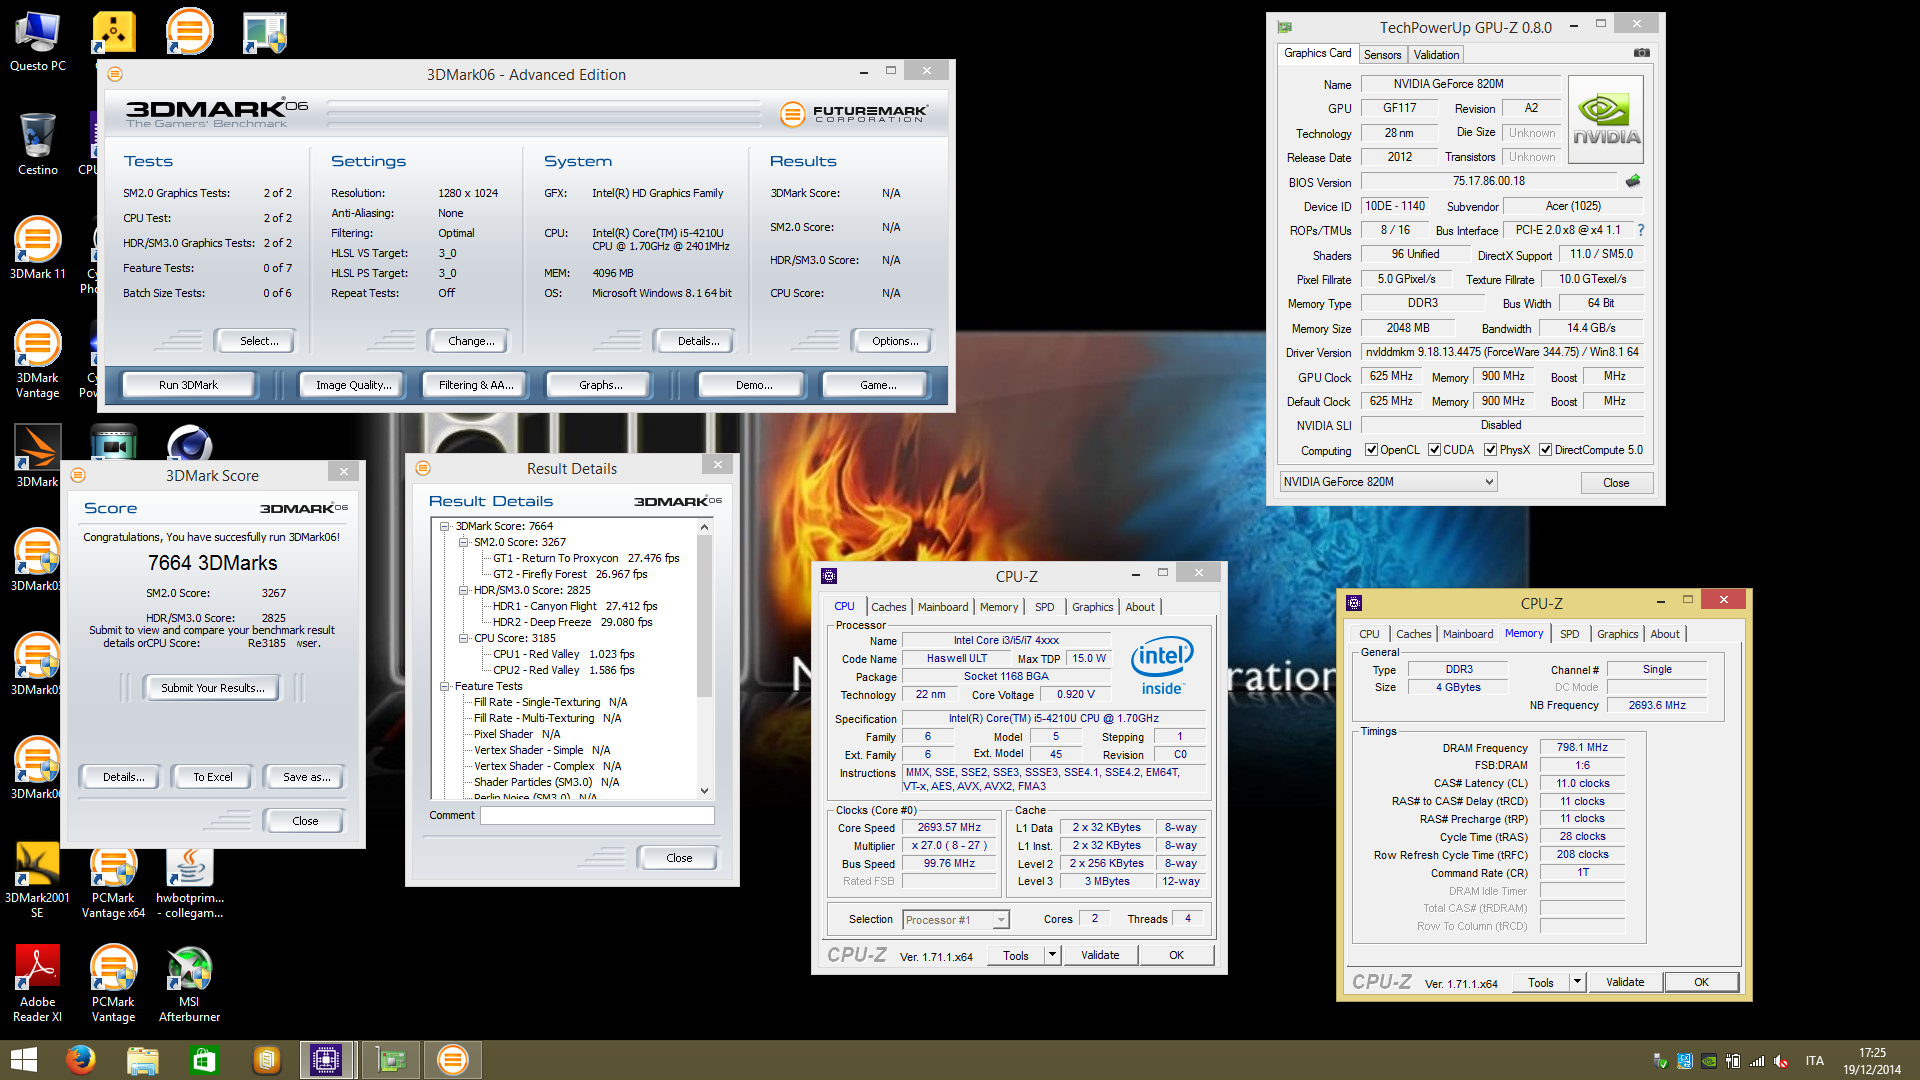Open the 3DMark Vantage desktop shortcut
The width and height of the screenshot is (1920, 1080).
(37, 344)
